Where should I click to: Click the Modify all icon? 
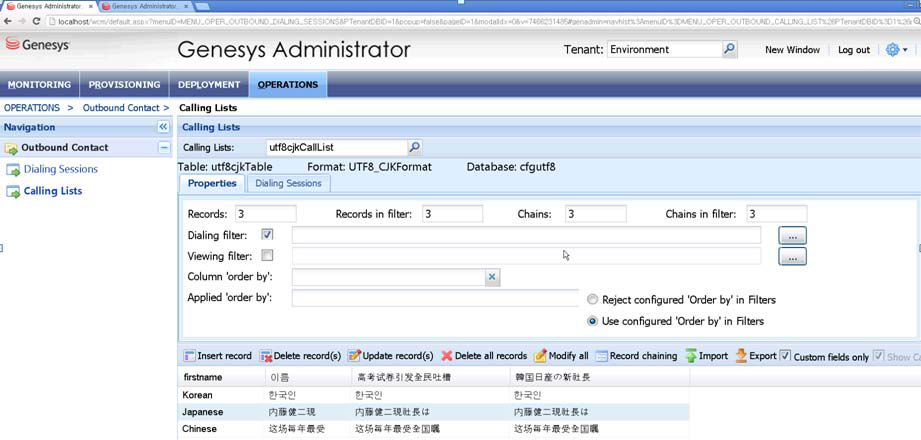pyautogui.click(x=540, y=355)
